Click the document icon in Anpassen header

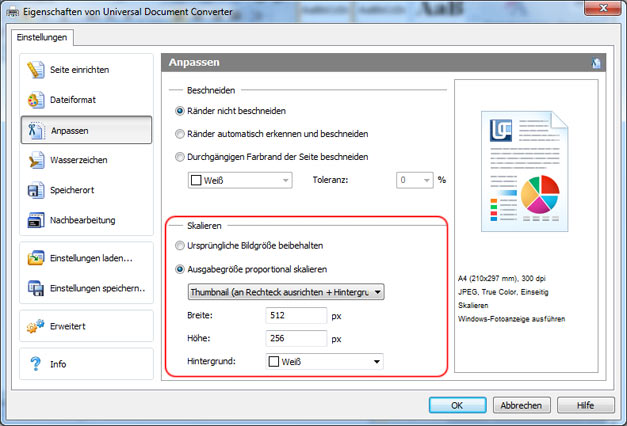point(596,63)
